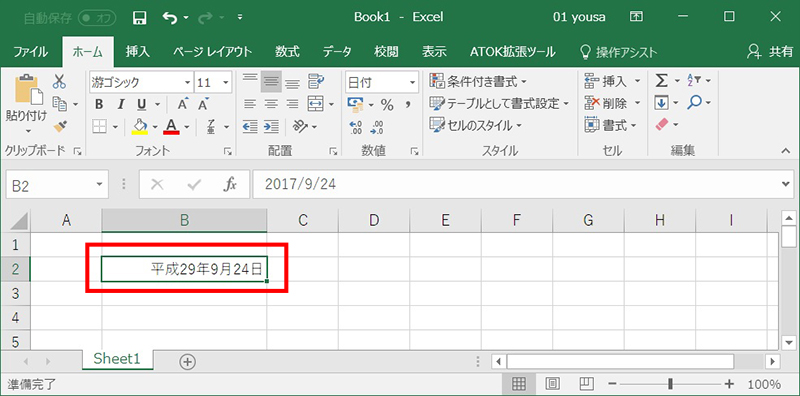800x396 pixels.
Task: Decrease decimal places
Action: click(377, 127)
